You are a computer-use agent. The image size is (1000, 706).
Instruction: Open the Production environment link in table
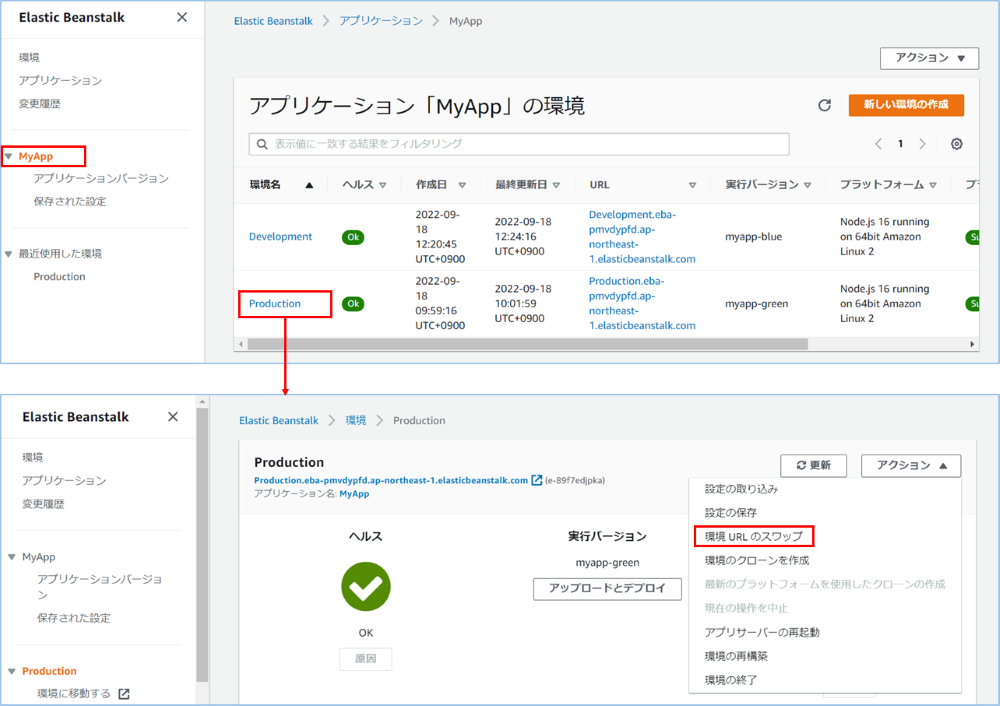pyautogui.click(x=275, y=303)
